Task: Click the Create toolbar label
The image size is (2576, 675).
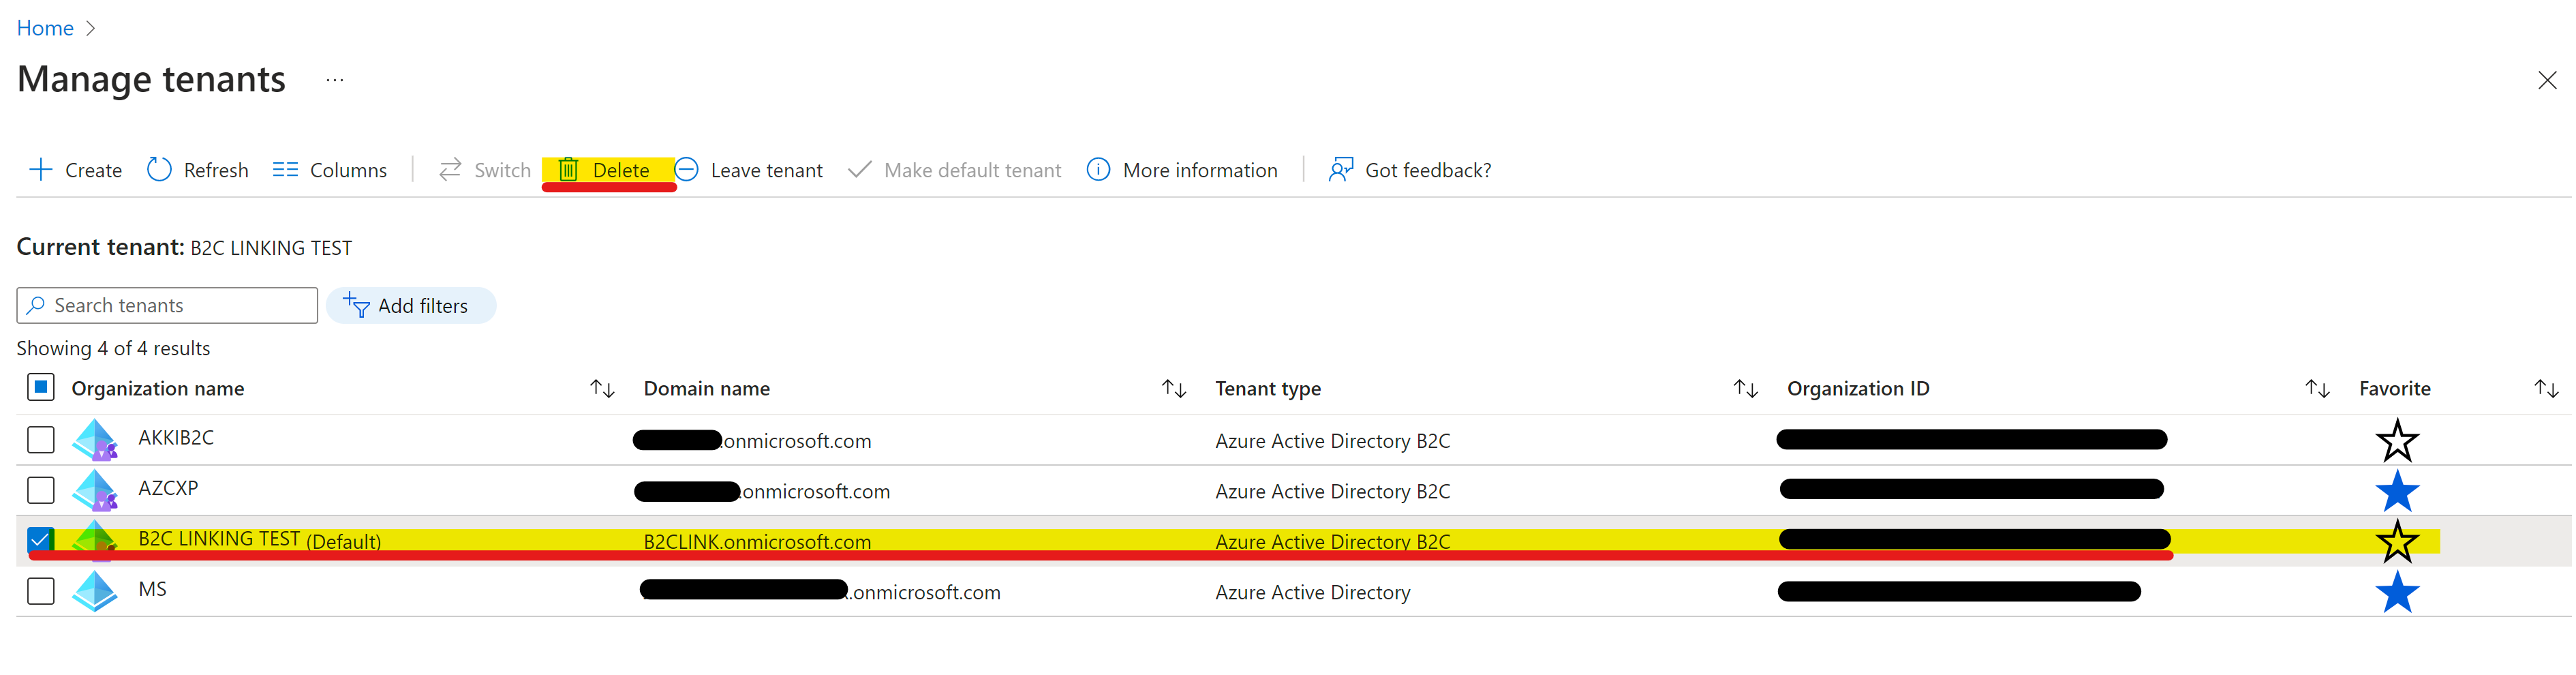Action: tap(93, 171)
